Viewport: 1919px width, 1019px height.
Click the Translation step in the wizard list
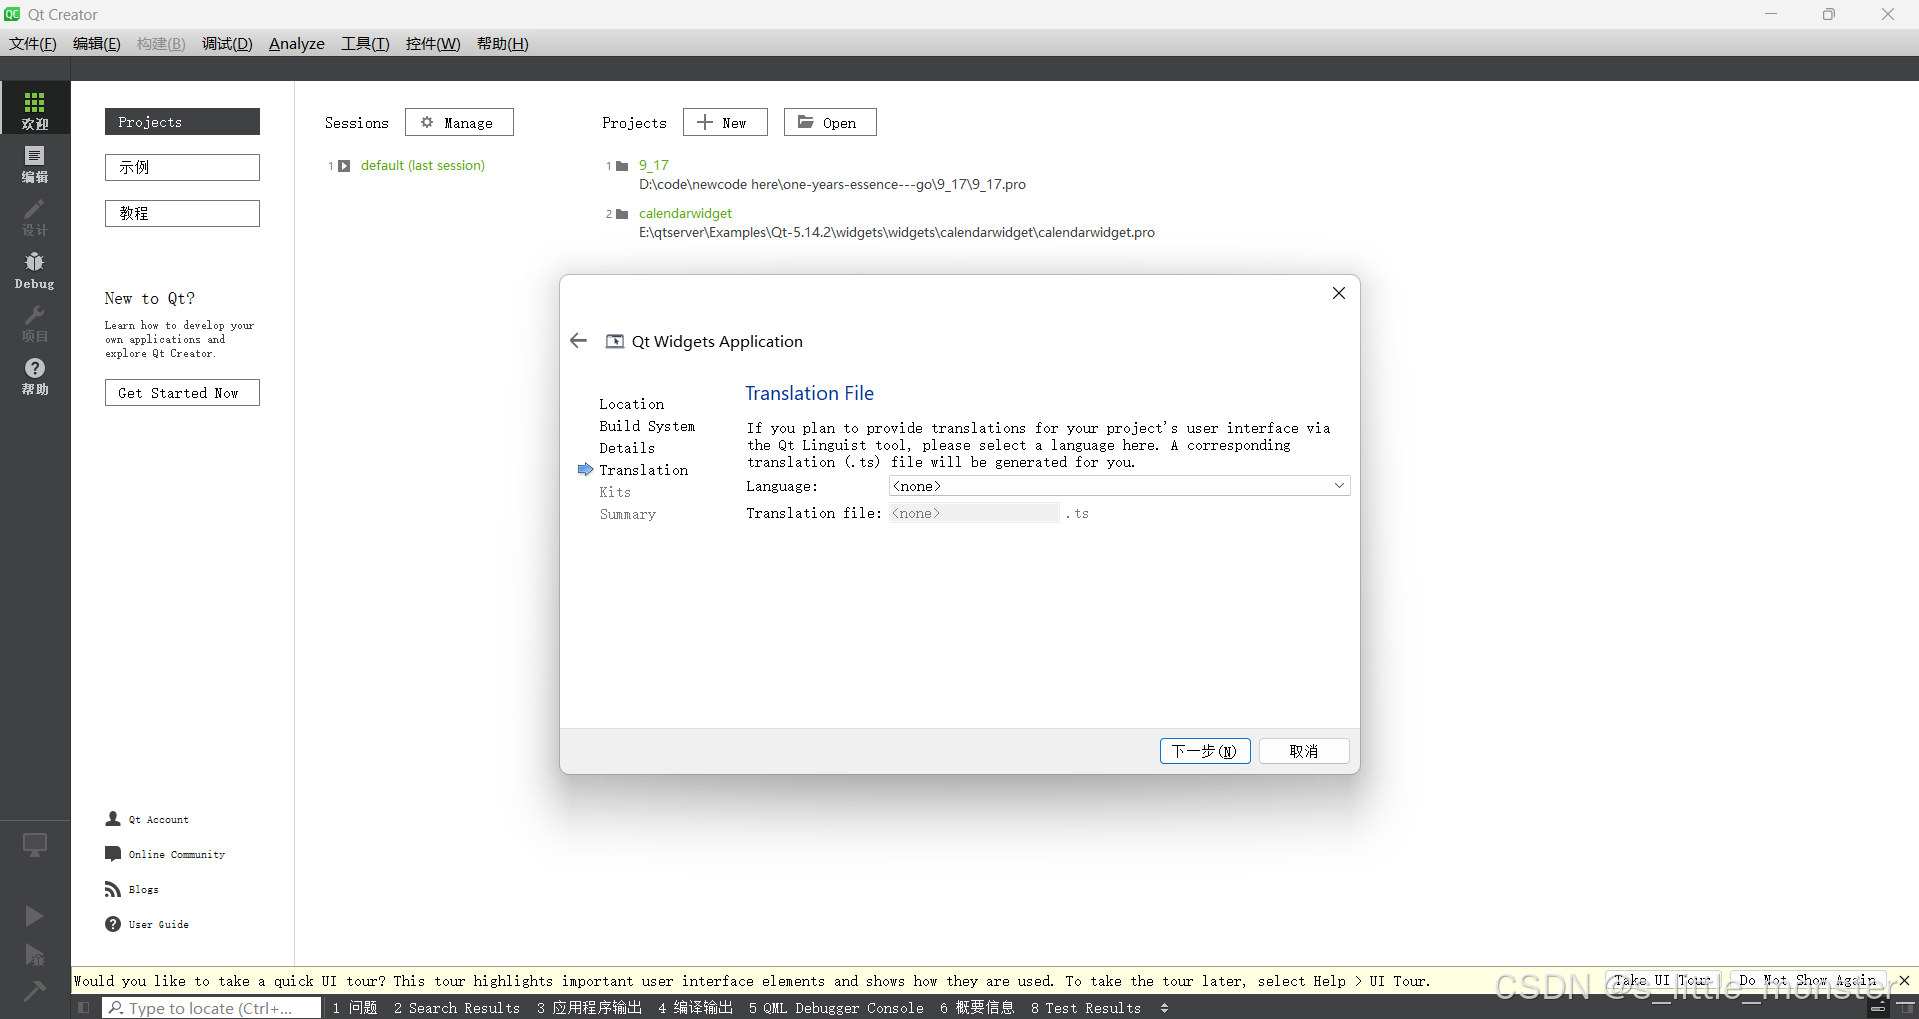(x=644, y=470)
